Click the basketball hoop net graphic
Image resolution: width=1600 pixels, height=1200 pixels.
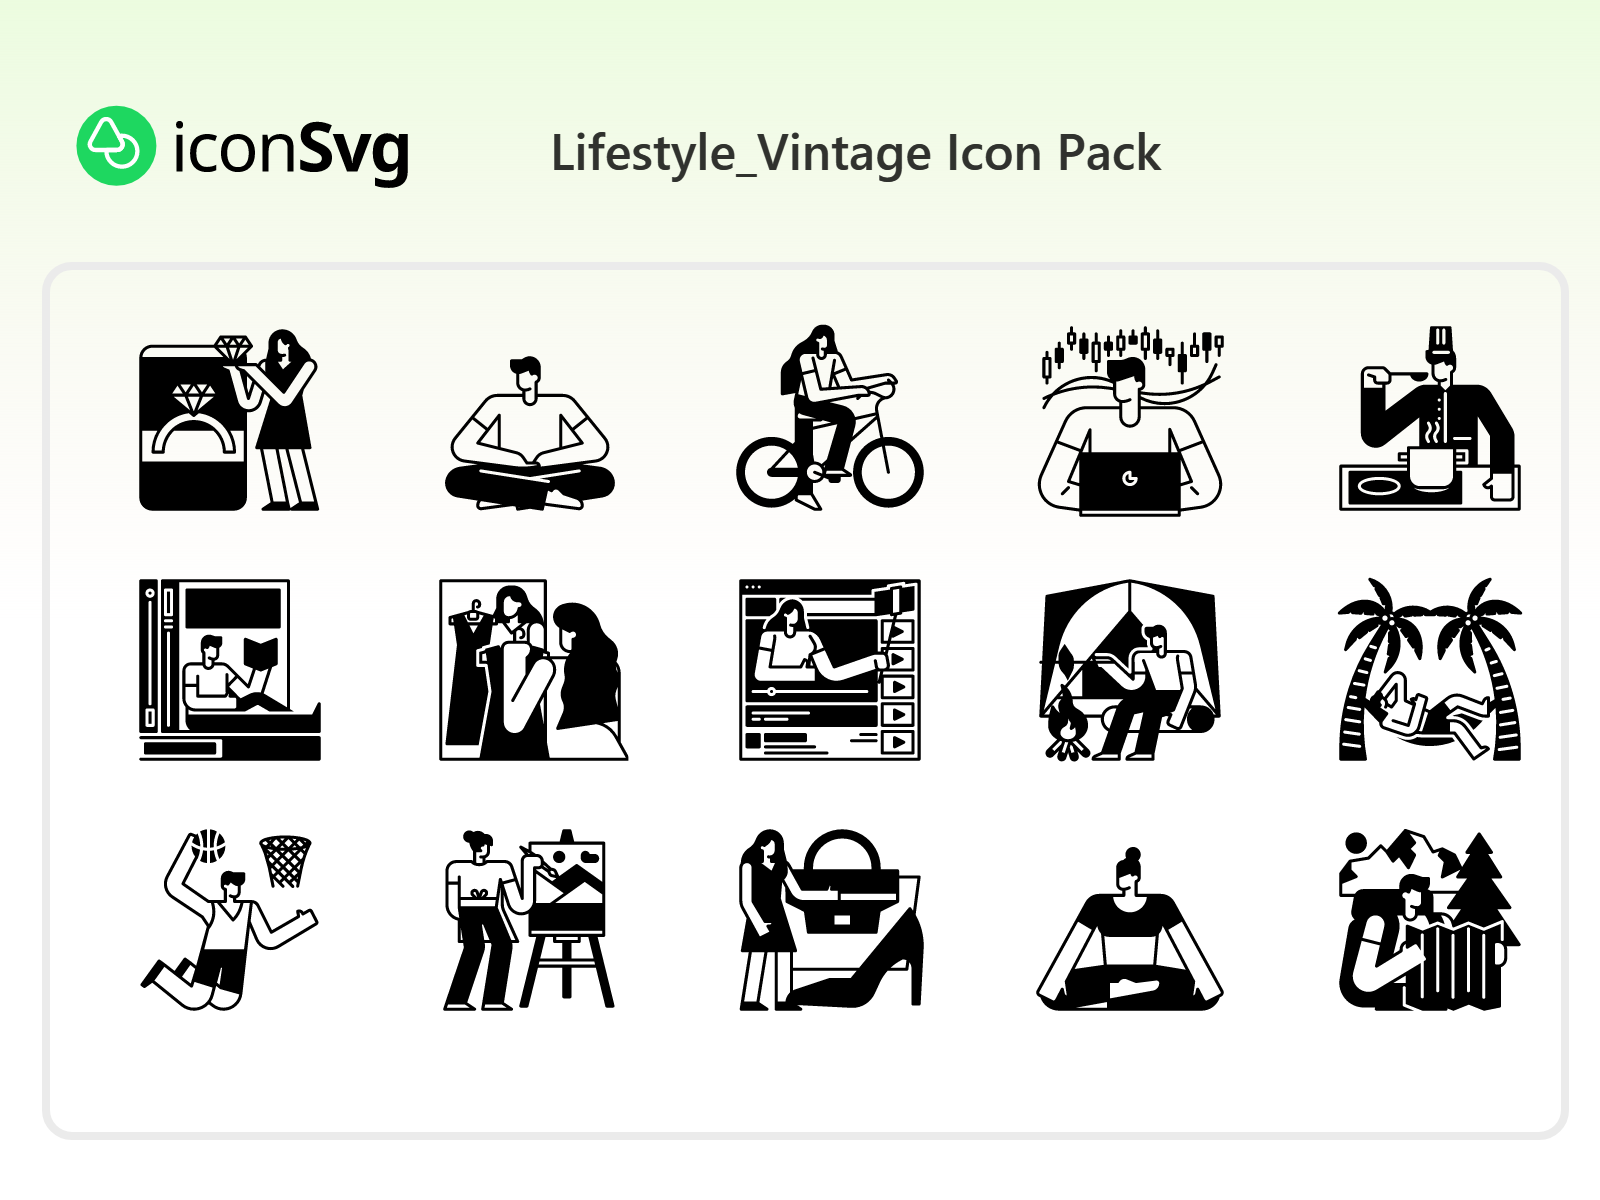285,862
